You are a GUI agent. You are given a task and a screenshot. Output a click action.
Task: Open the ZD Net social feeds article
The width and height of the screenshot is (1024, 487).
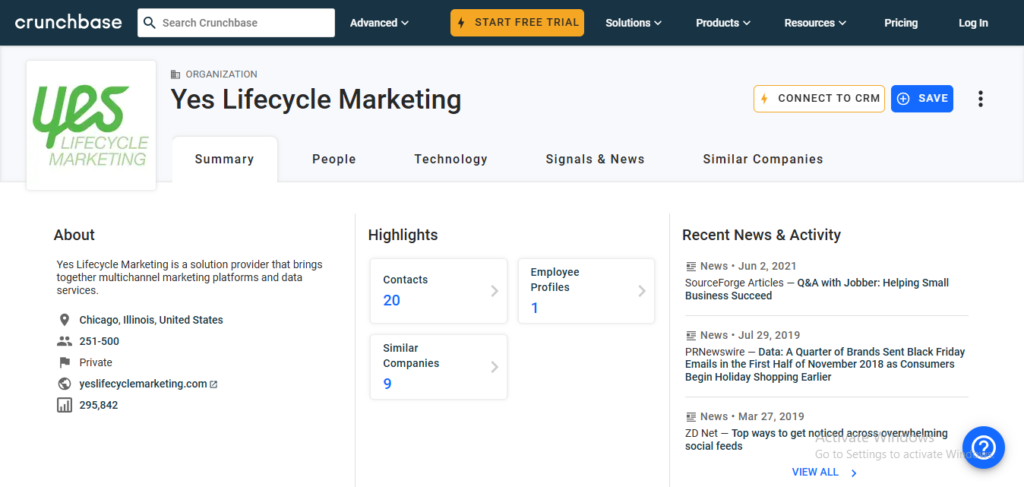point(816,439)
